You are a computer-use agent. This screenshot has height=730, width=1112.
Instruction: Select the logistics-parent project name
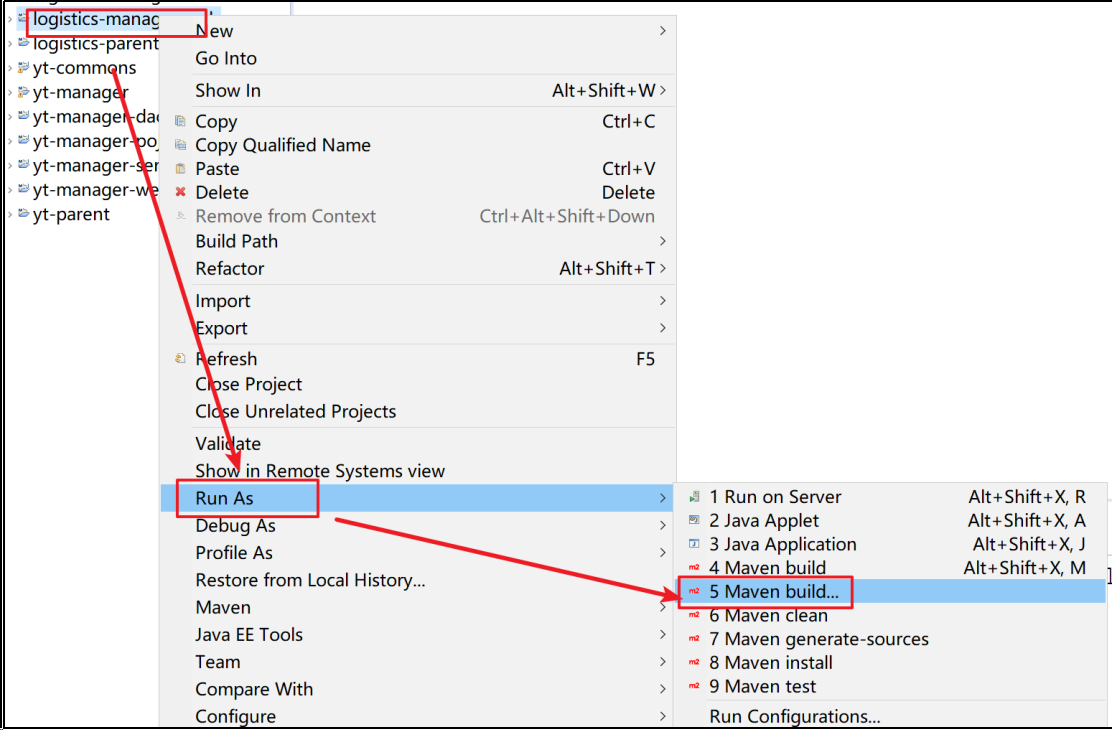tap(96, 43)
